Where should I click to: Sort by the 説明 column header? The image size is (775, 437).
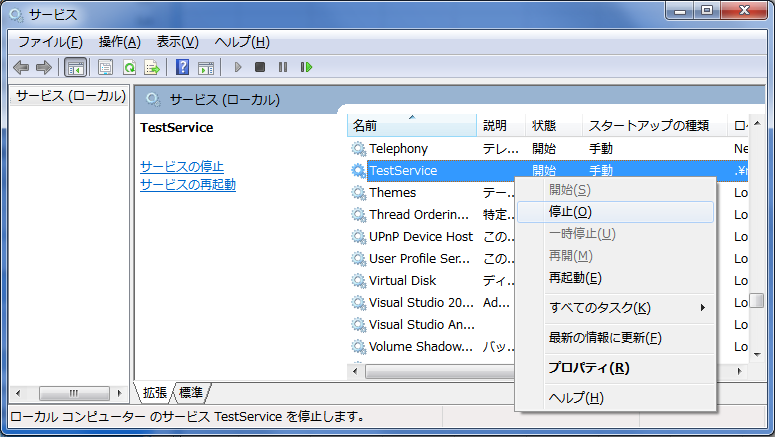(501, 126)
